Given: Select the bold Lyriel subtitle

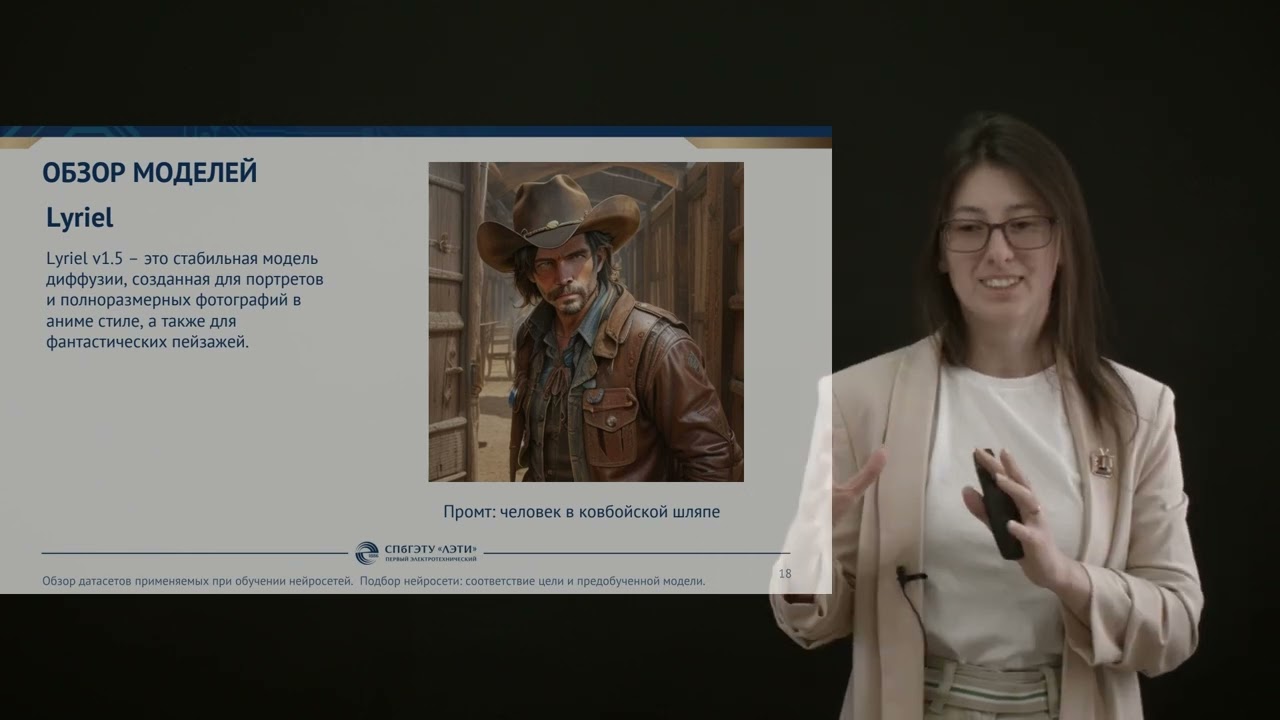Looking at the screenshot, I should [x=80, y=218].
